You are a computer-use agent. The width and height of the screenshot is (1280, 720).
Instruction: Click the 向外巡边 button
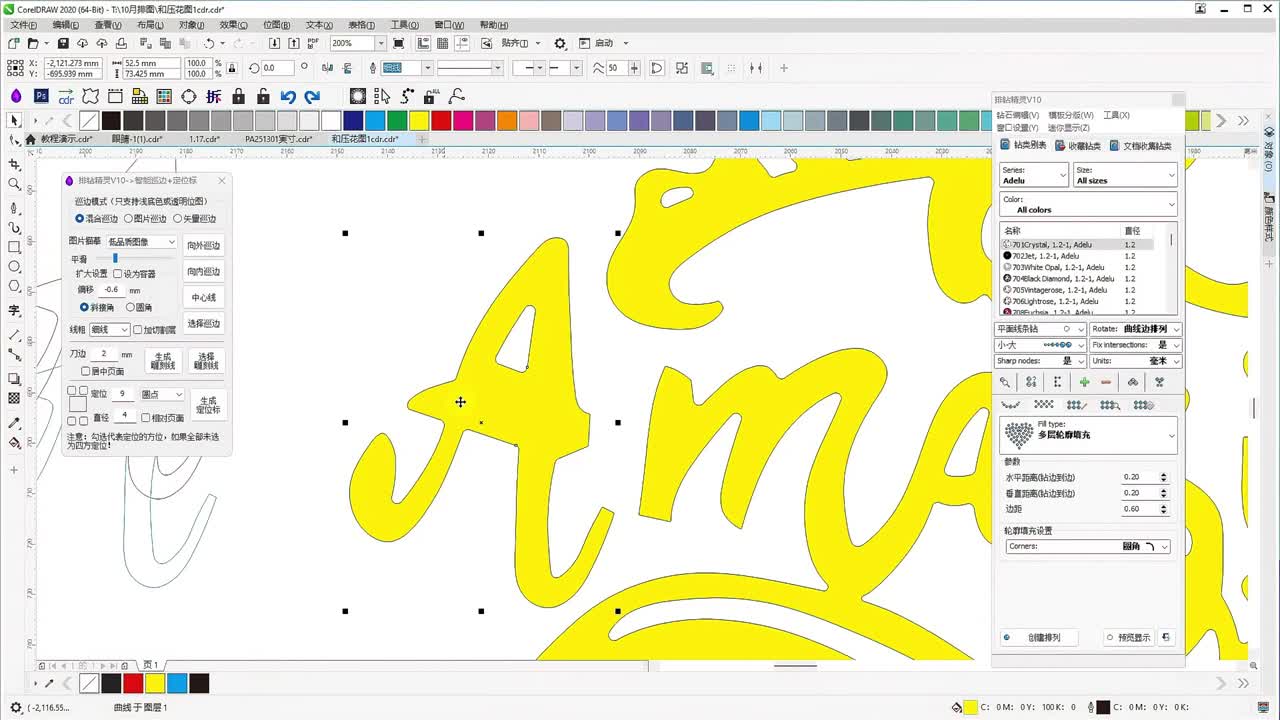[203, 246]
